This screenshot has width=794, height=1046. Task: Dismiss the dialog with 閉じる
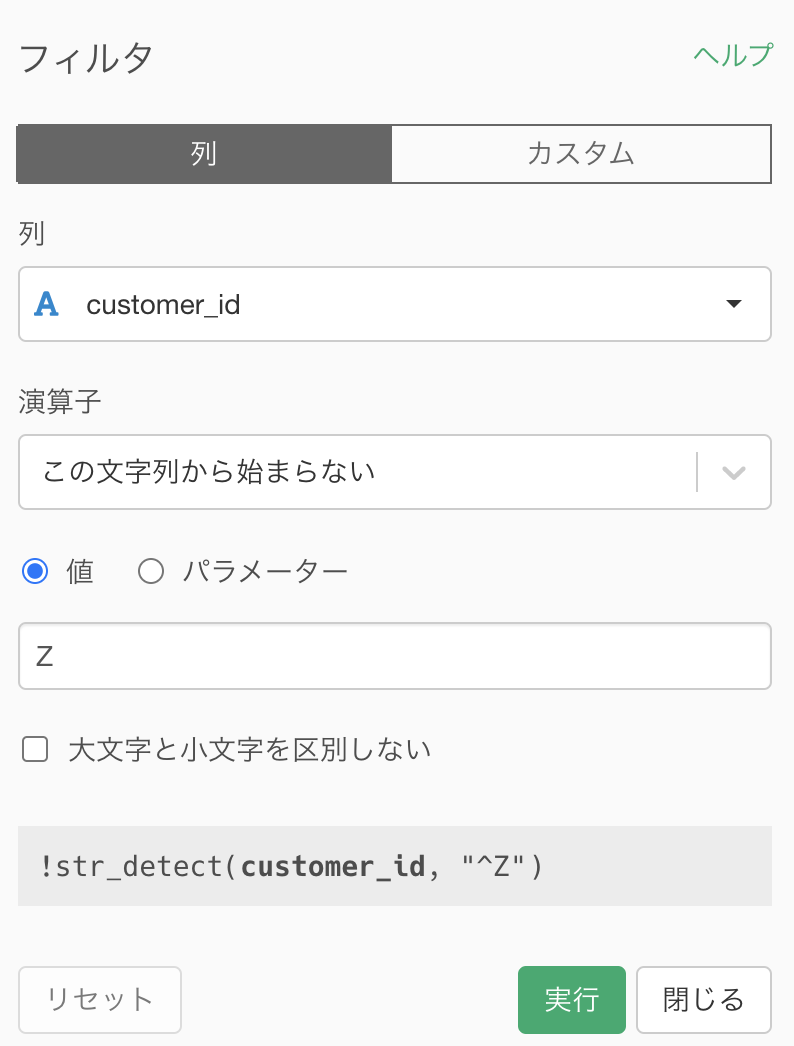click(703, 1000)
